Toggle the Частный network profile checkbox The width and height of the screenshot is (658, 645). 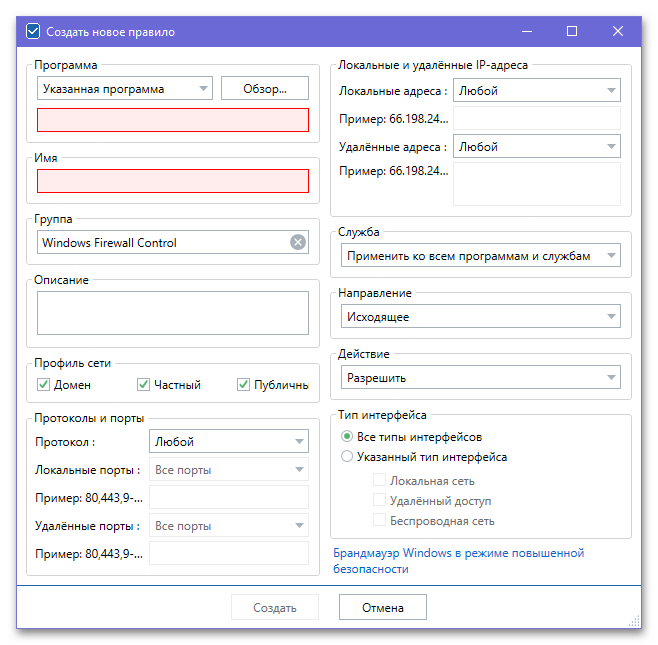[143, 384]
